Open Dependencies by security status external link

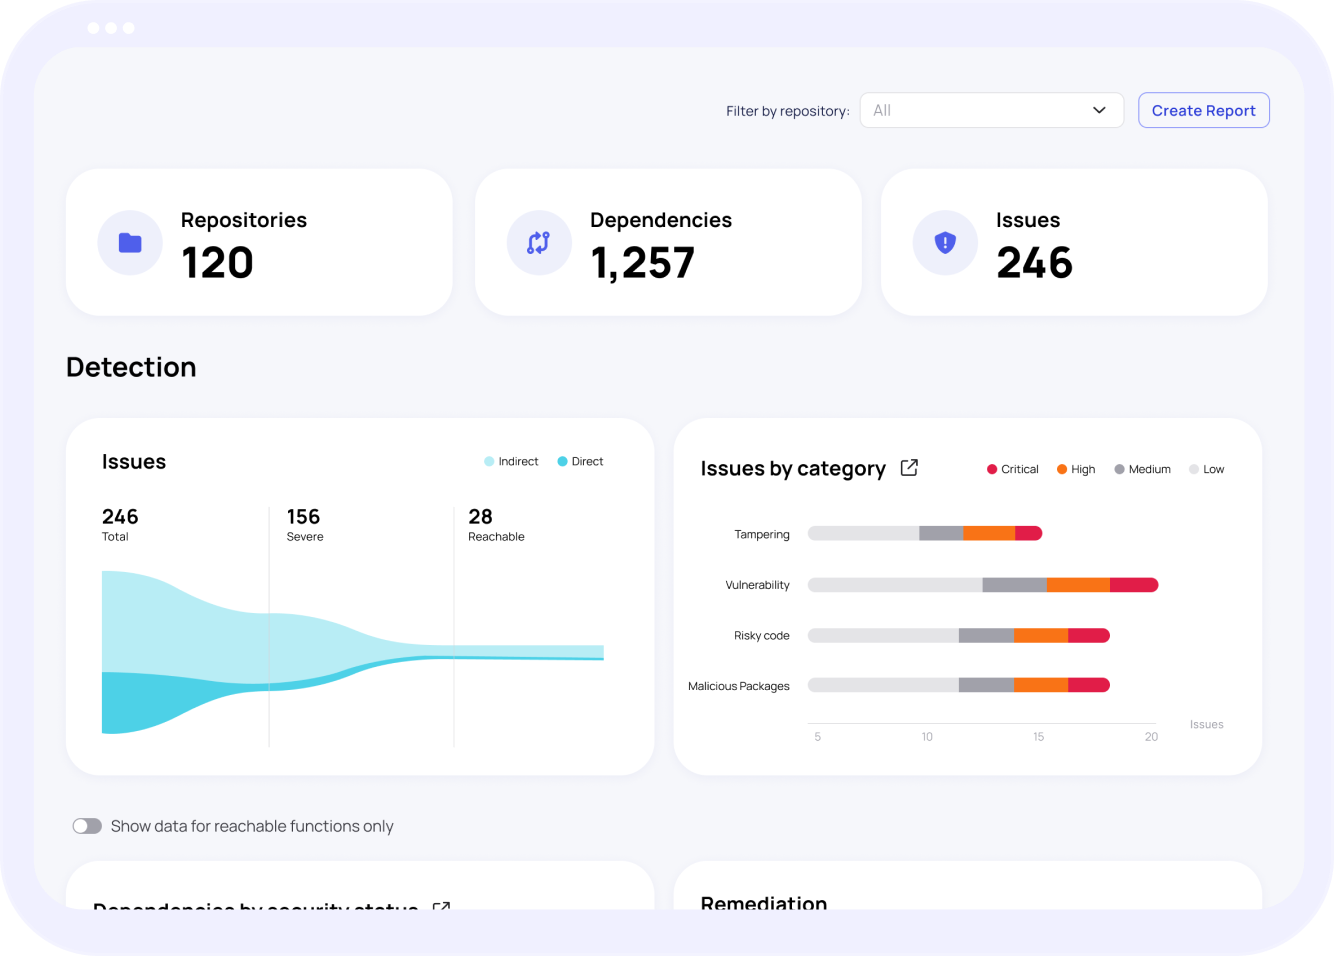click(441, 905)
